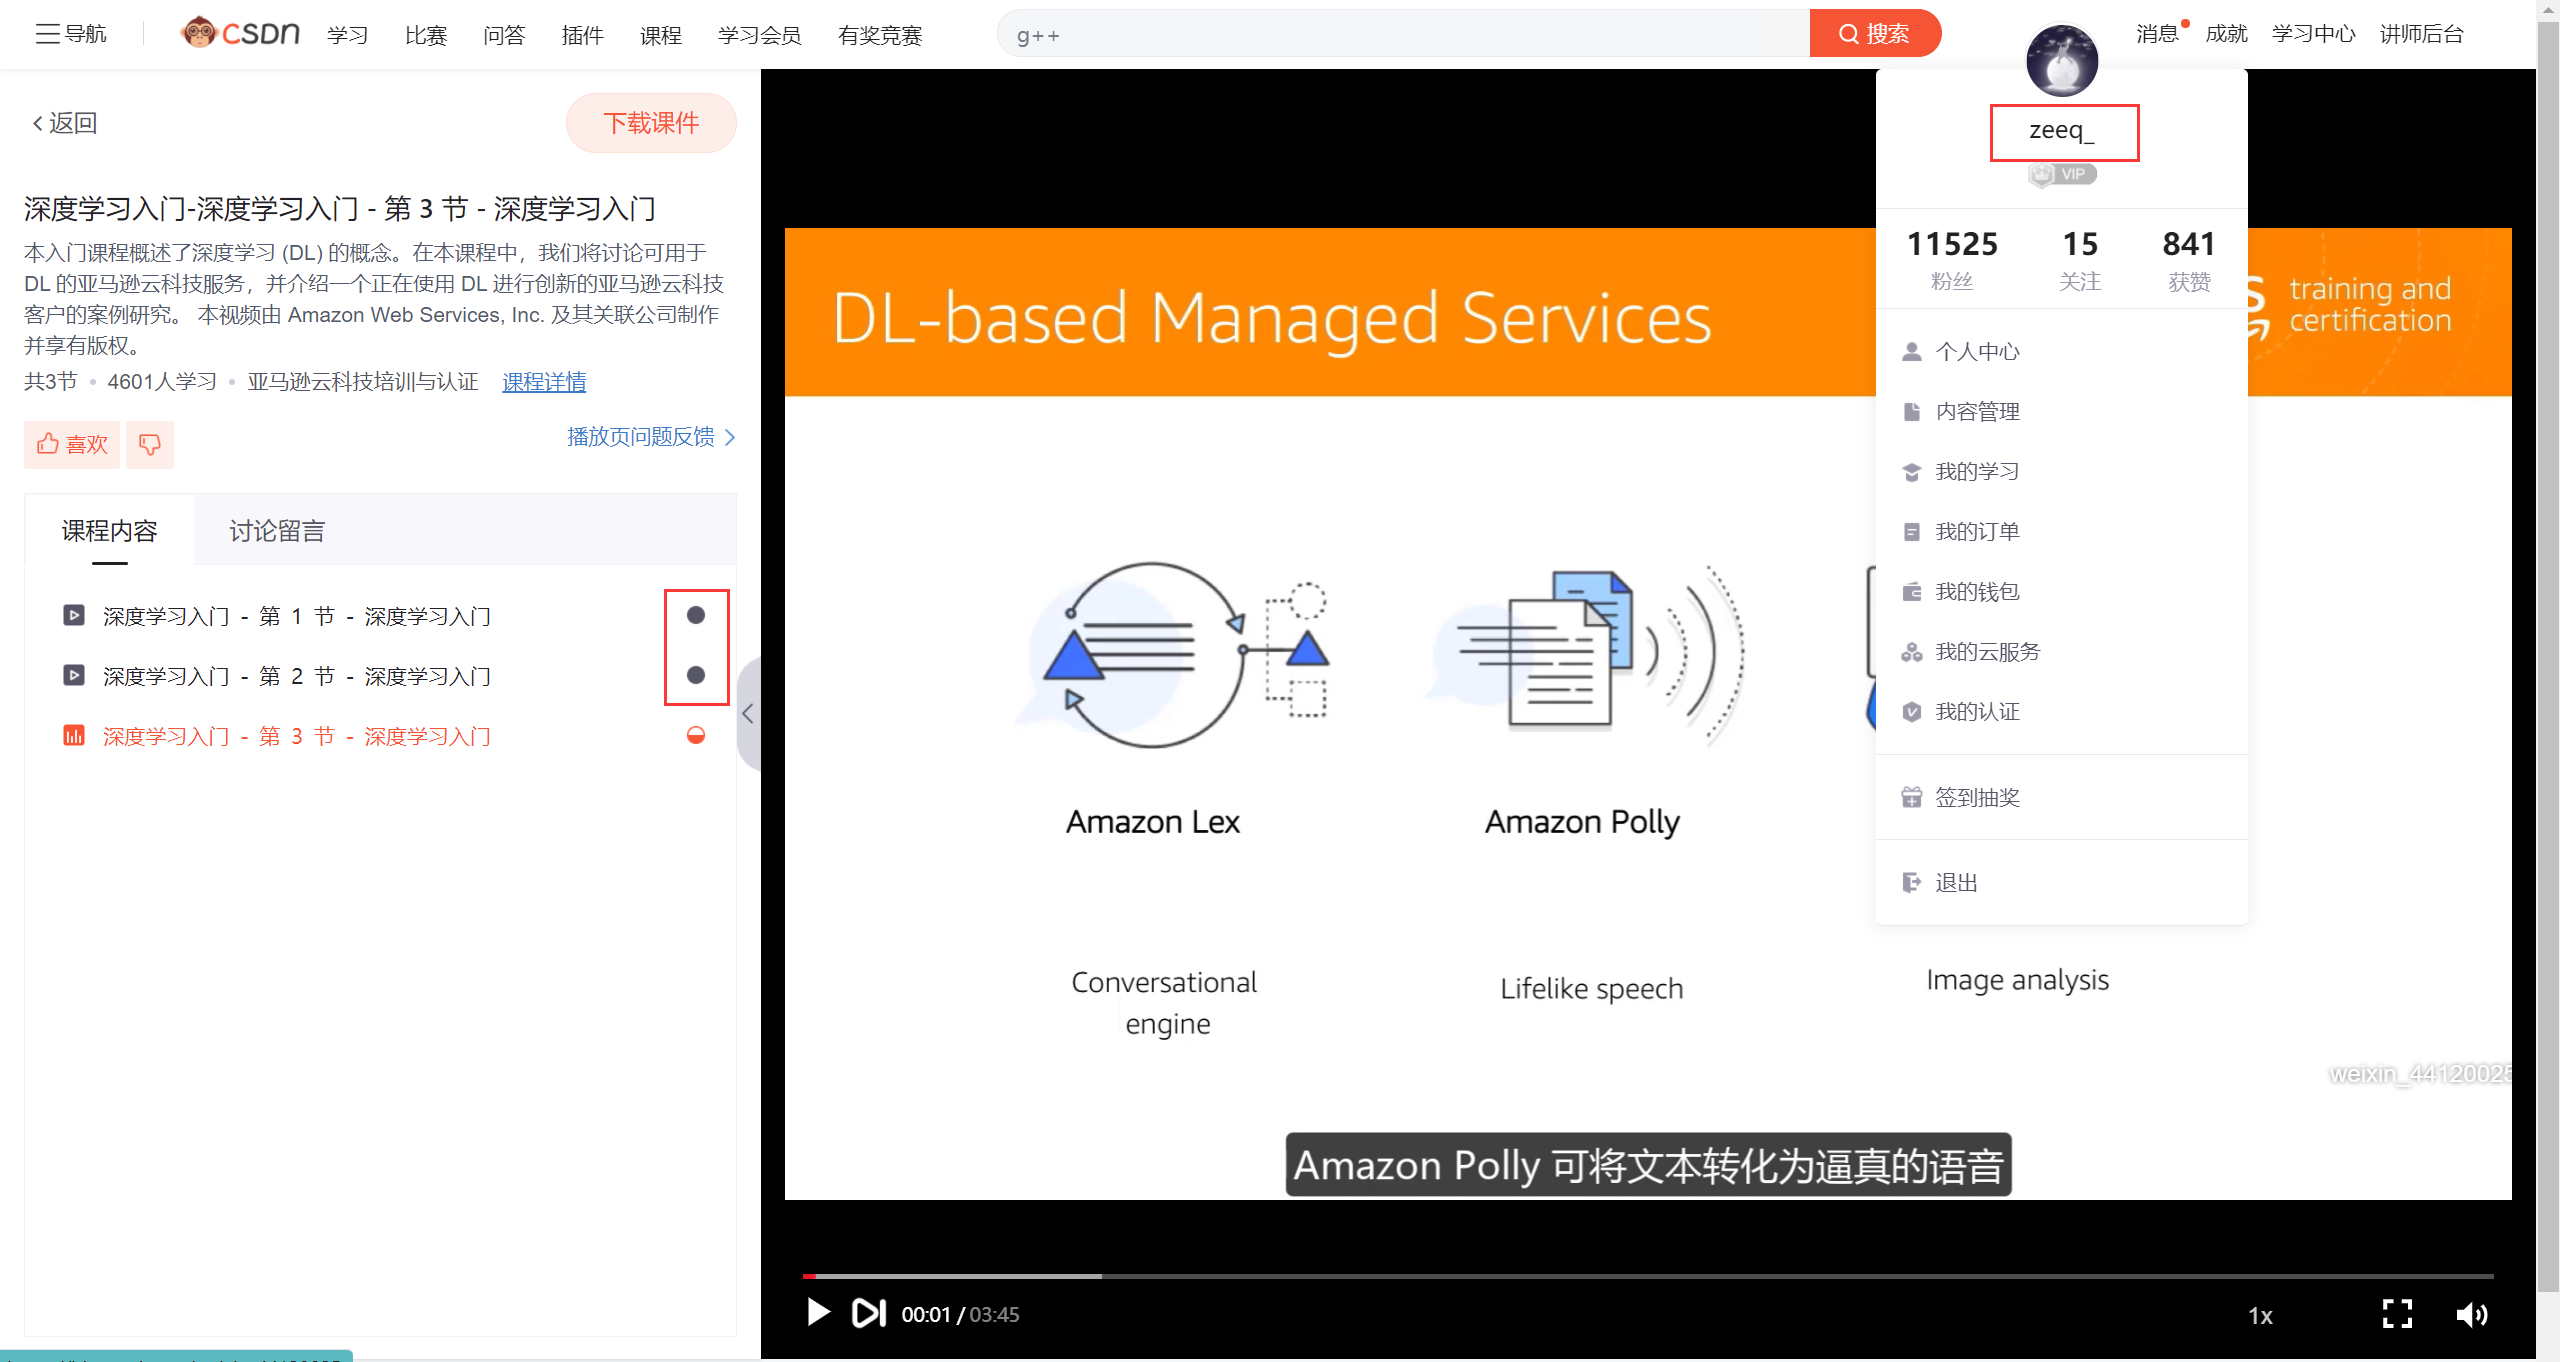Click the user avatar picture

point(2061,60)
